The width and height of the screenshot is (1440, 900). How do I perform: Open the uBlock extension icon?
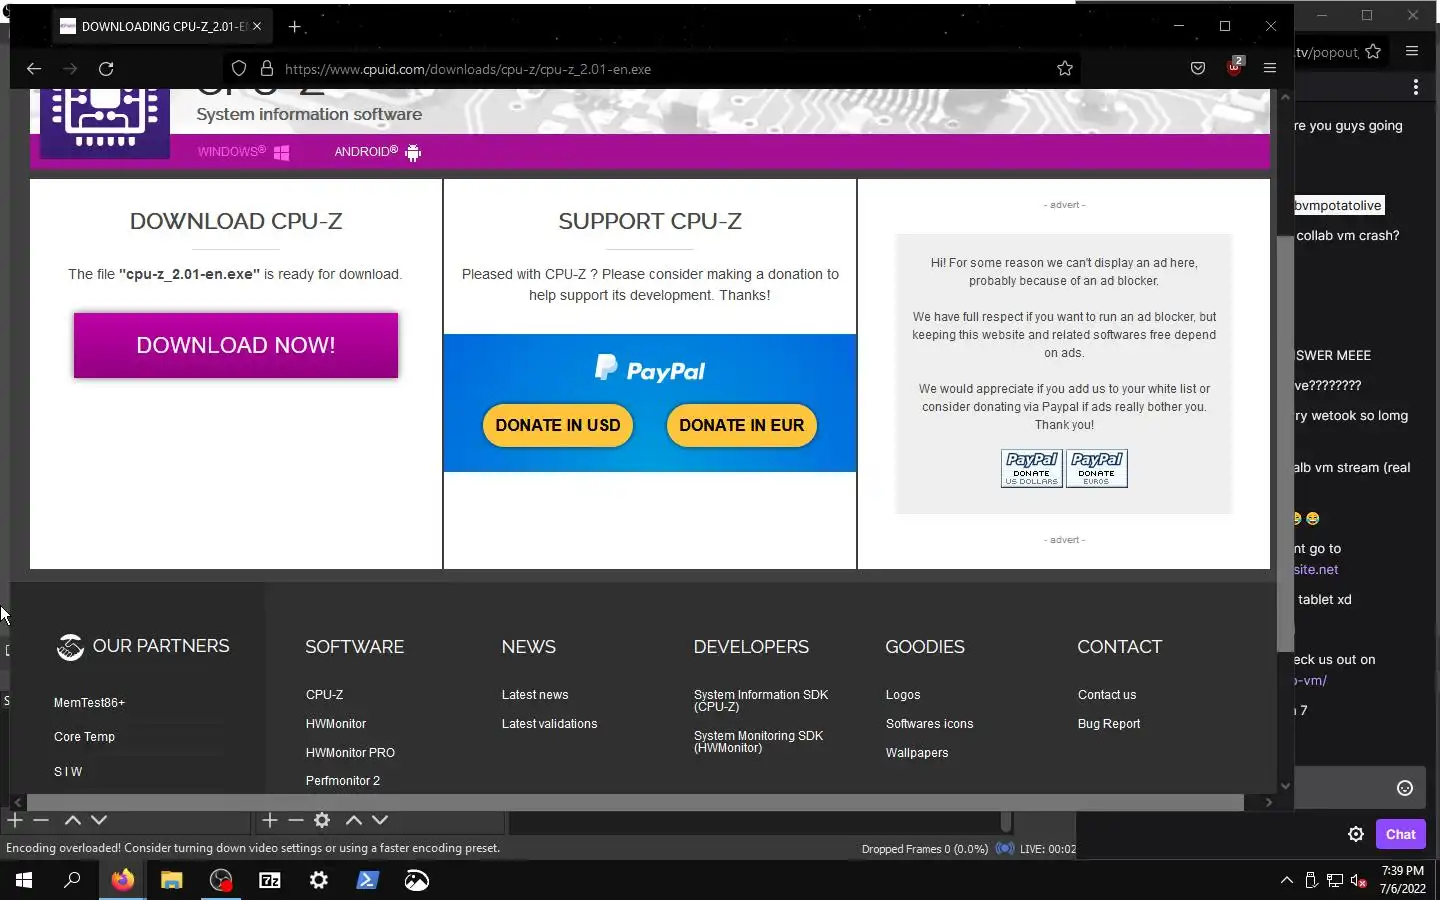tap(1234, 68)
